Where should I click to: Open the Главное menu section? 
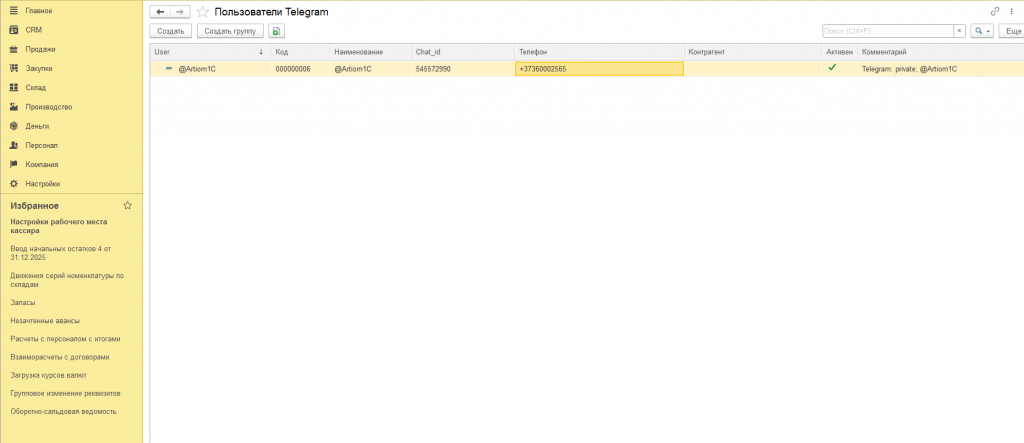[39, 11]
